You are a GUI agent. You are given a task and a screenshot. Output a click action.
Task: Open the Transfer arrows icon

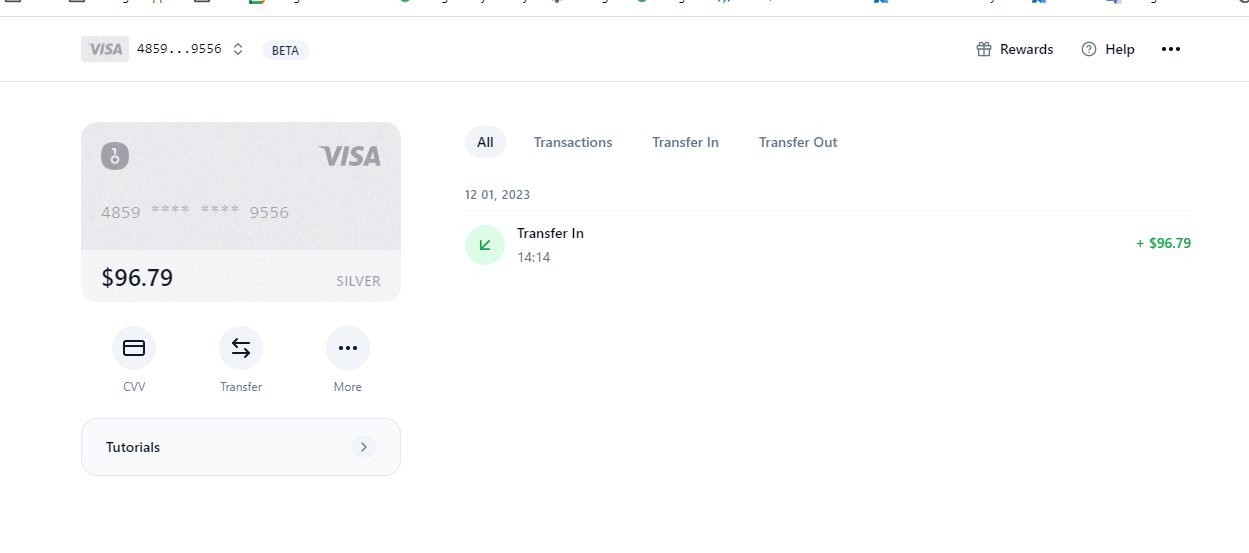pyautogui.click(x=241, y=348)
